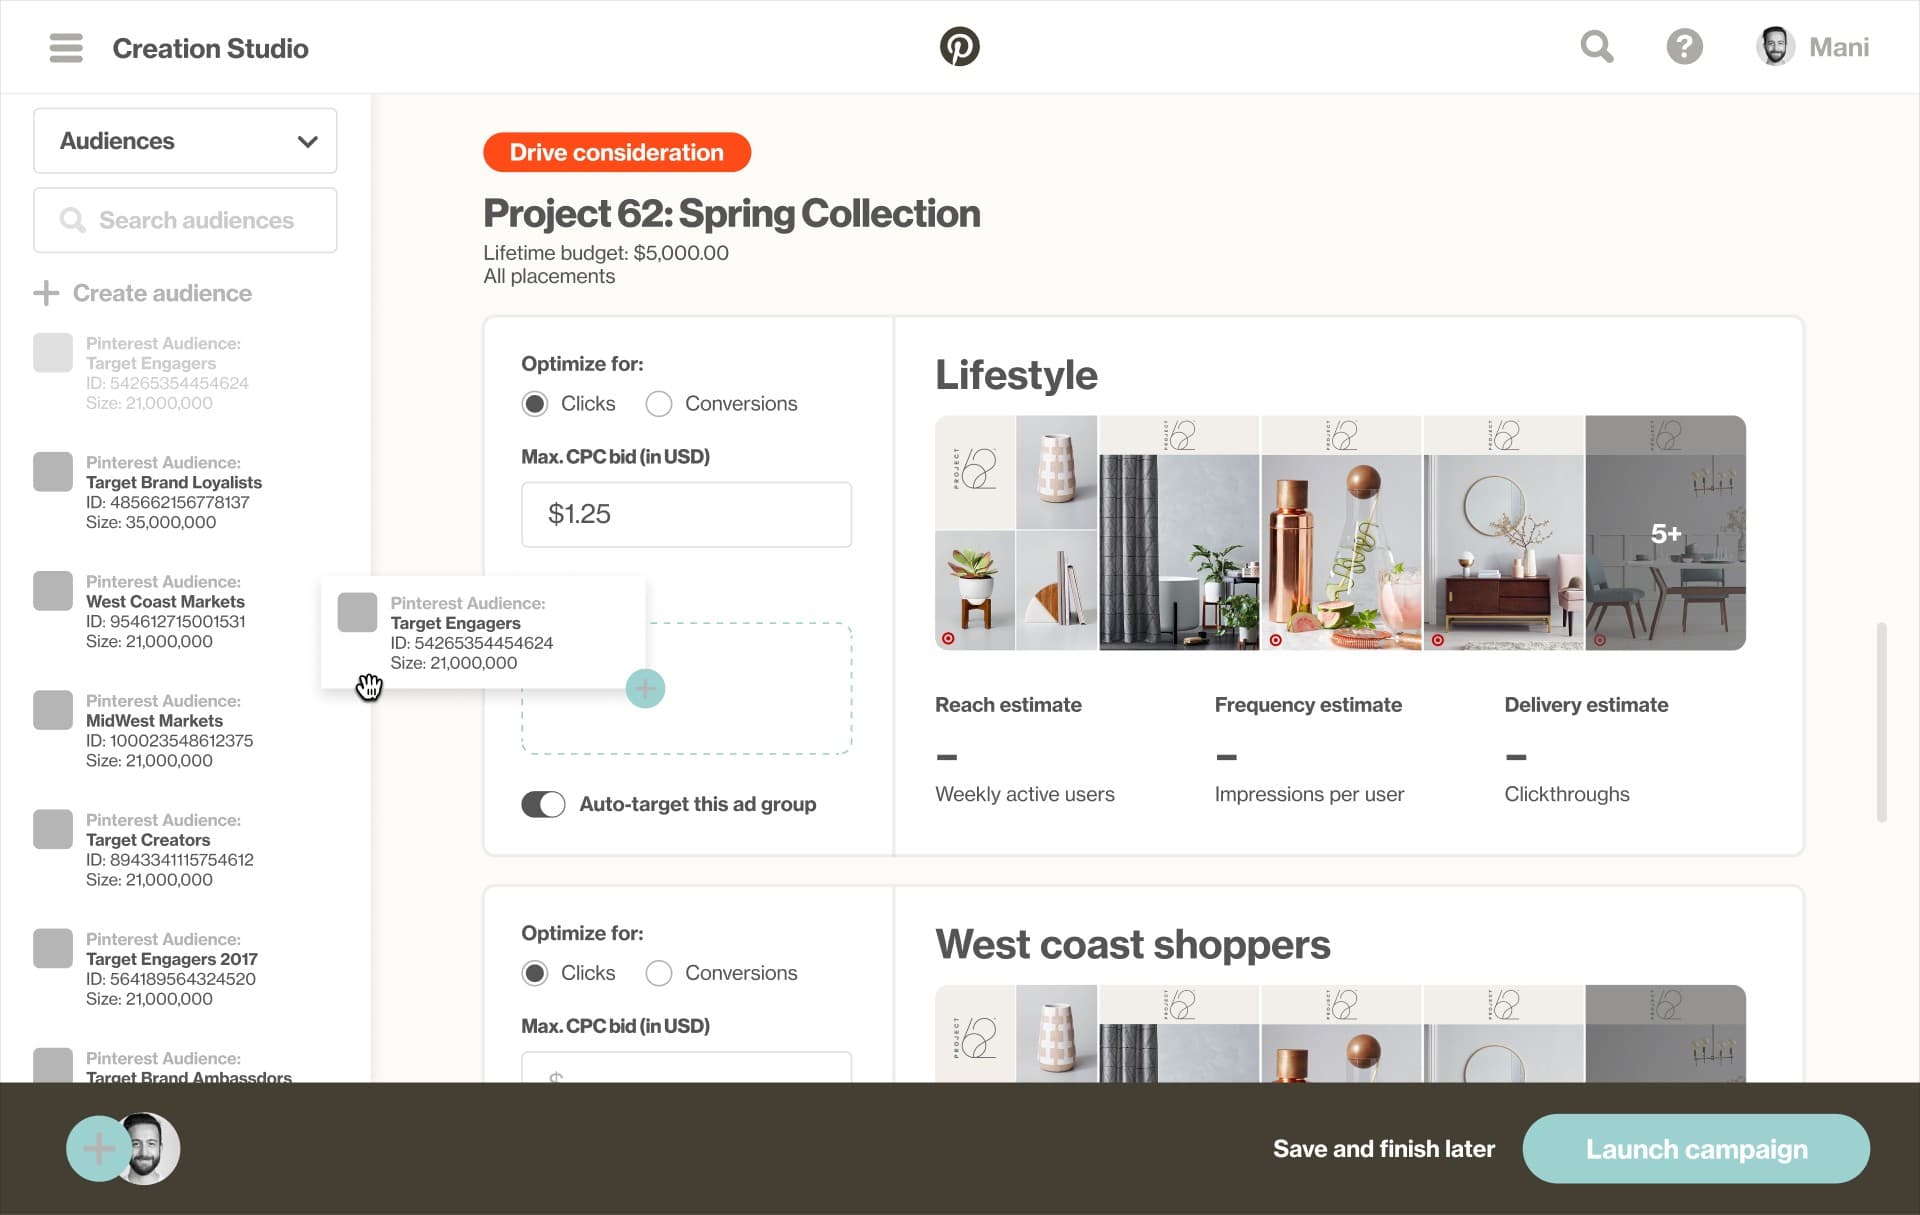Open Mani profile avatar
This screenshot has height=1215, width=1920.
[1775, 46]
